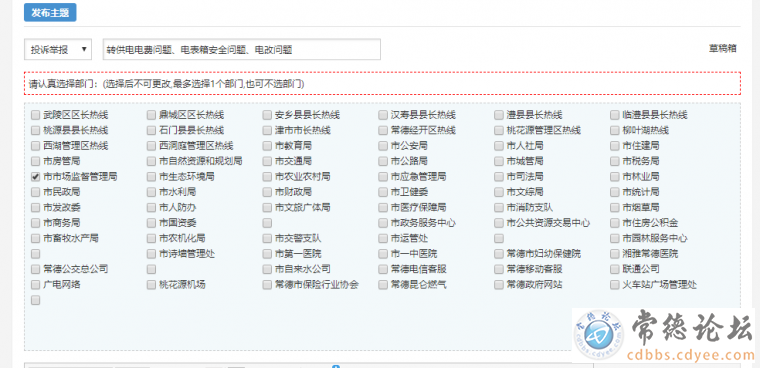Select 石门县县长热线 checkbox

[151, 130]
